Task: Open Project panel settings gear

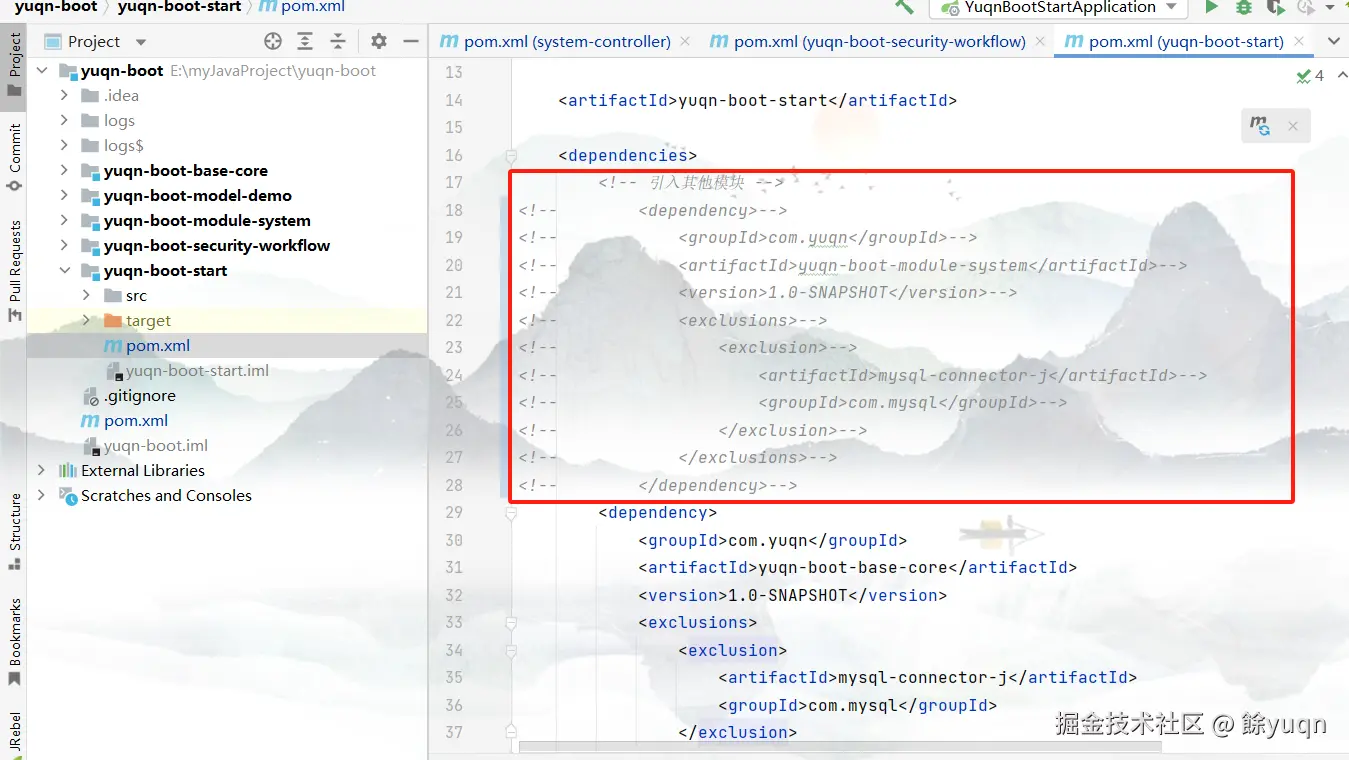Action: coord(378,41)
